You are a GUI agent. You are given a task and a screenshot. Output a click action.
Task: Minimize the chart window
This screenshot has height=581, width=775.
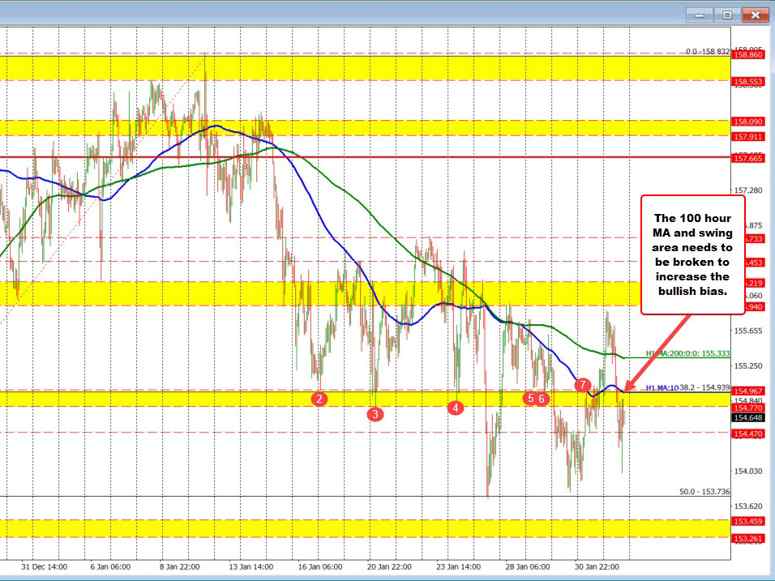click(700, 15)
